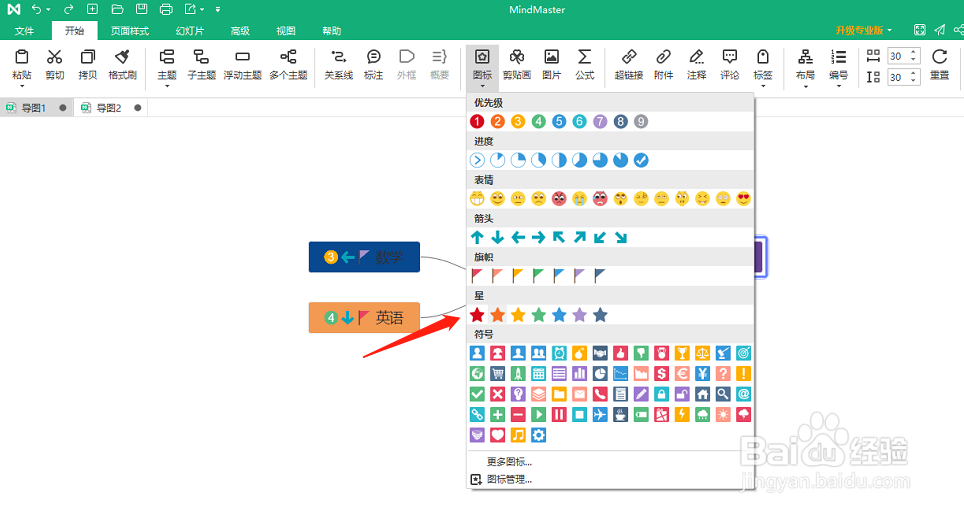Expand the Numbering (编号) dropdown
964x515 pixels.
(839, 85)
